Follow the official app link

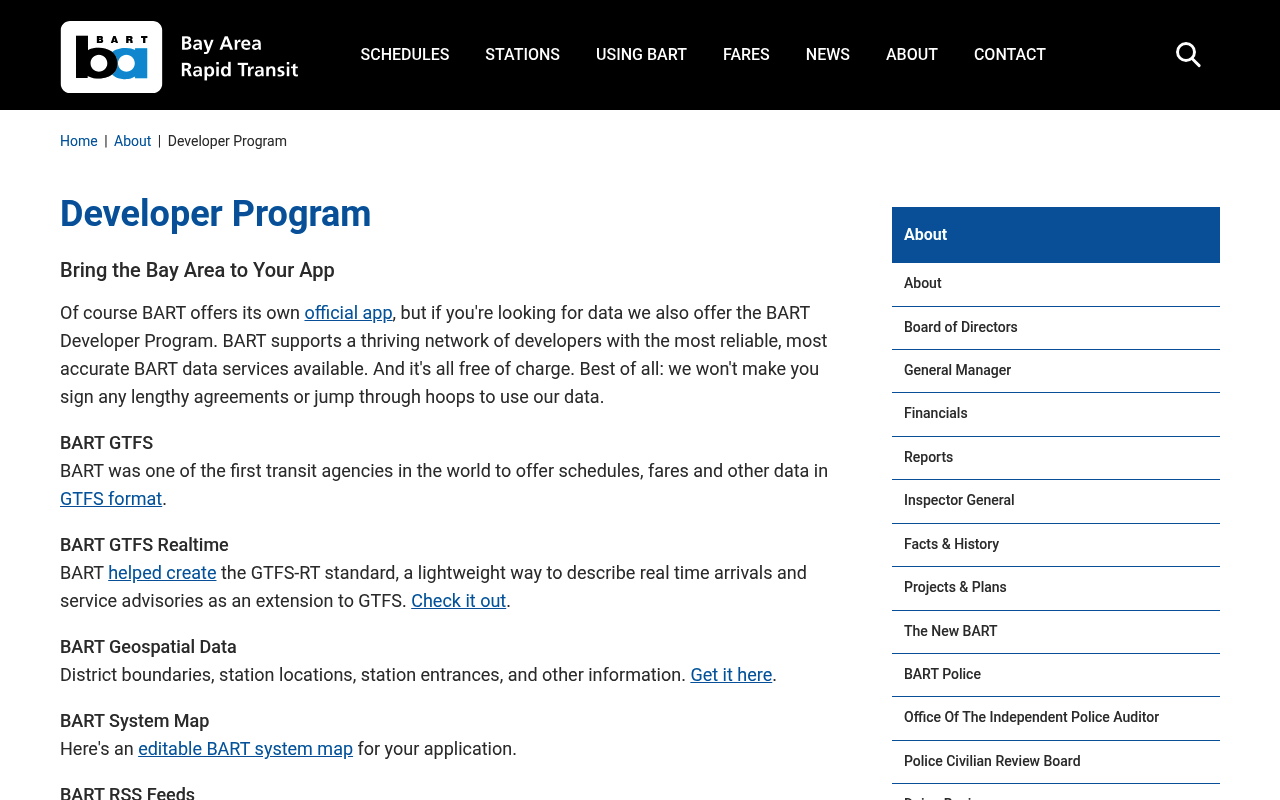(348, 313)
